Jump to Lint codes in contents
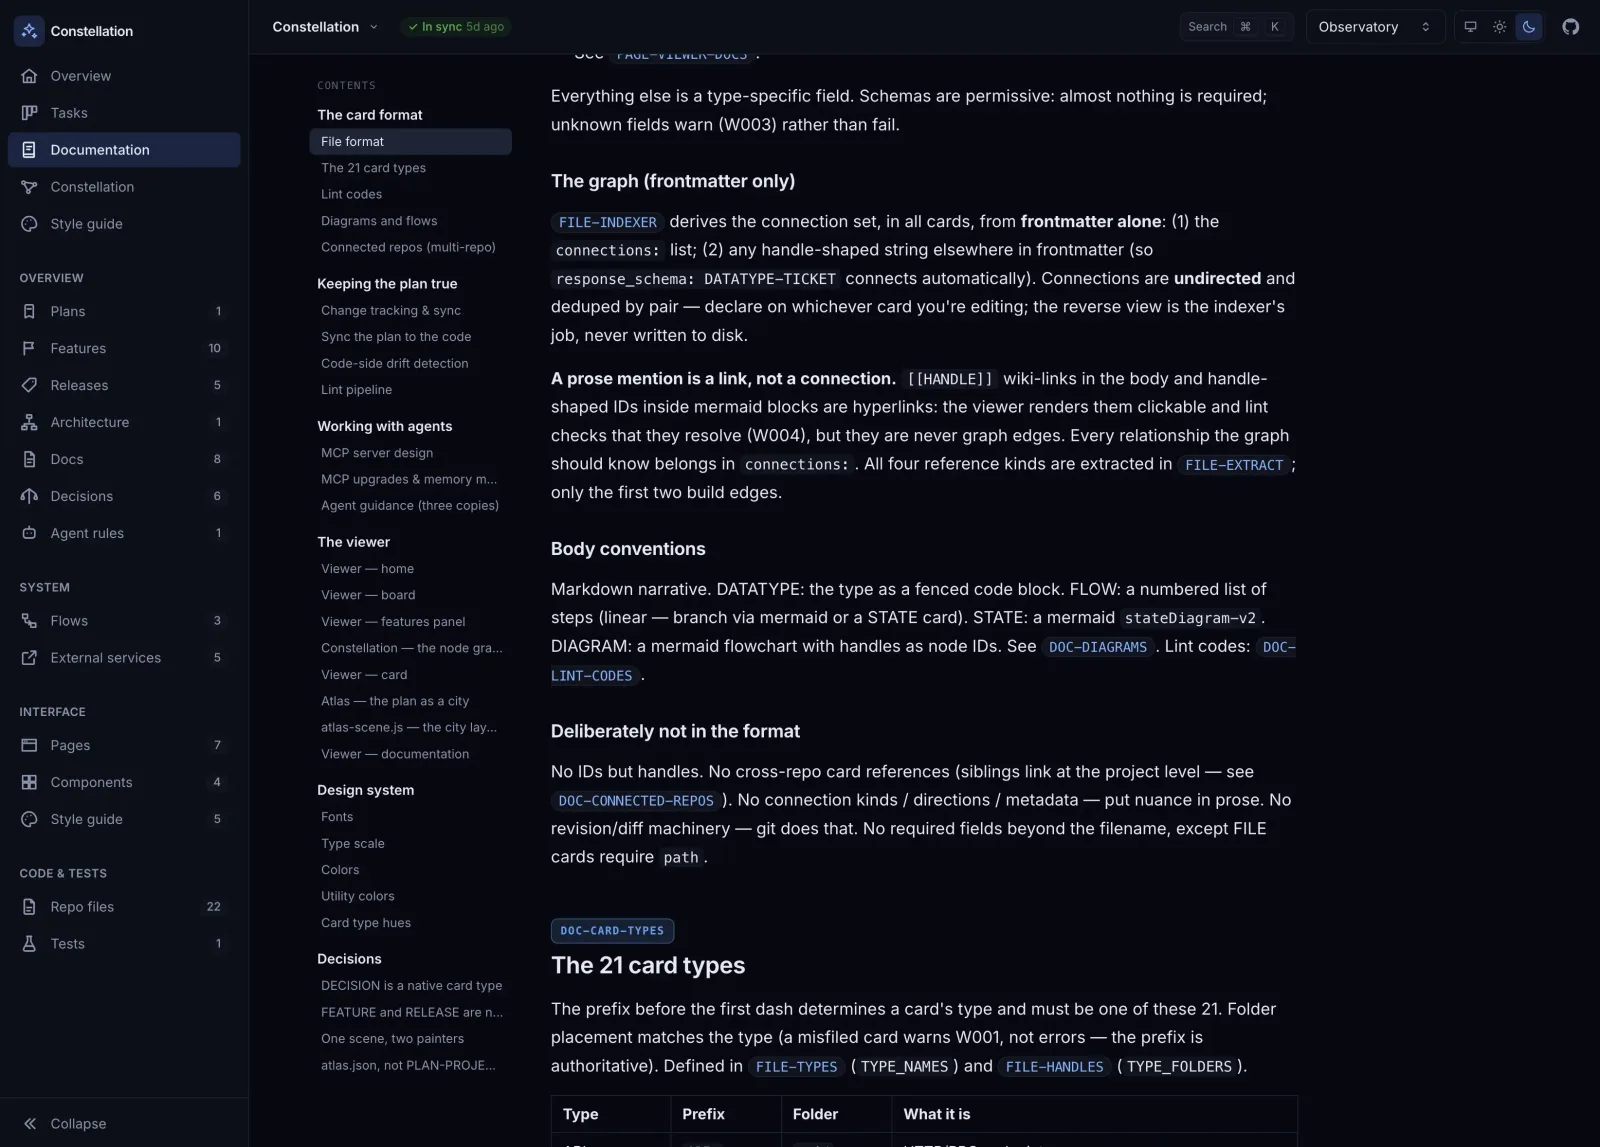 351,194
